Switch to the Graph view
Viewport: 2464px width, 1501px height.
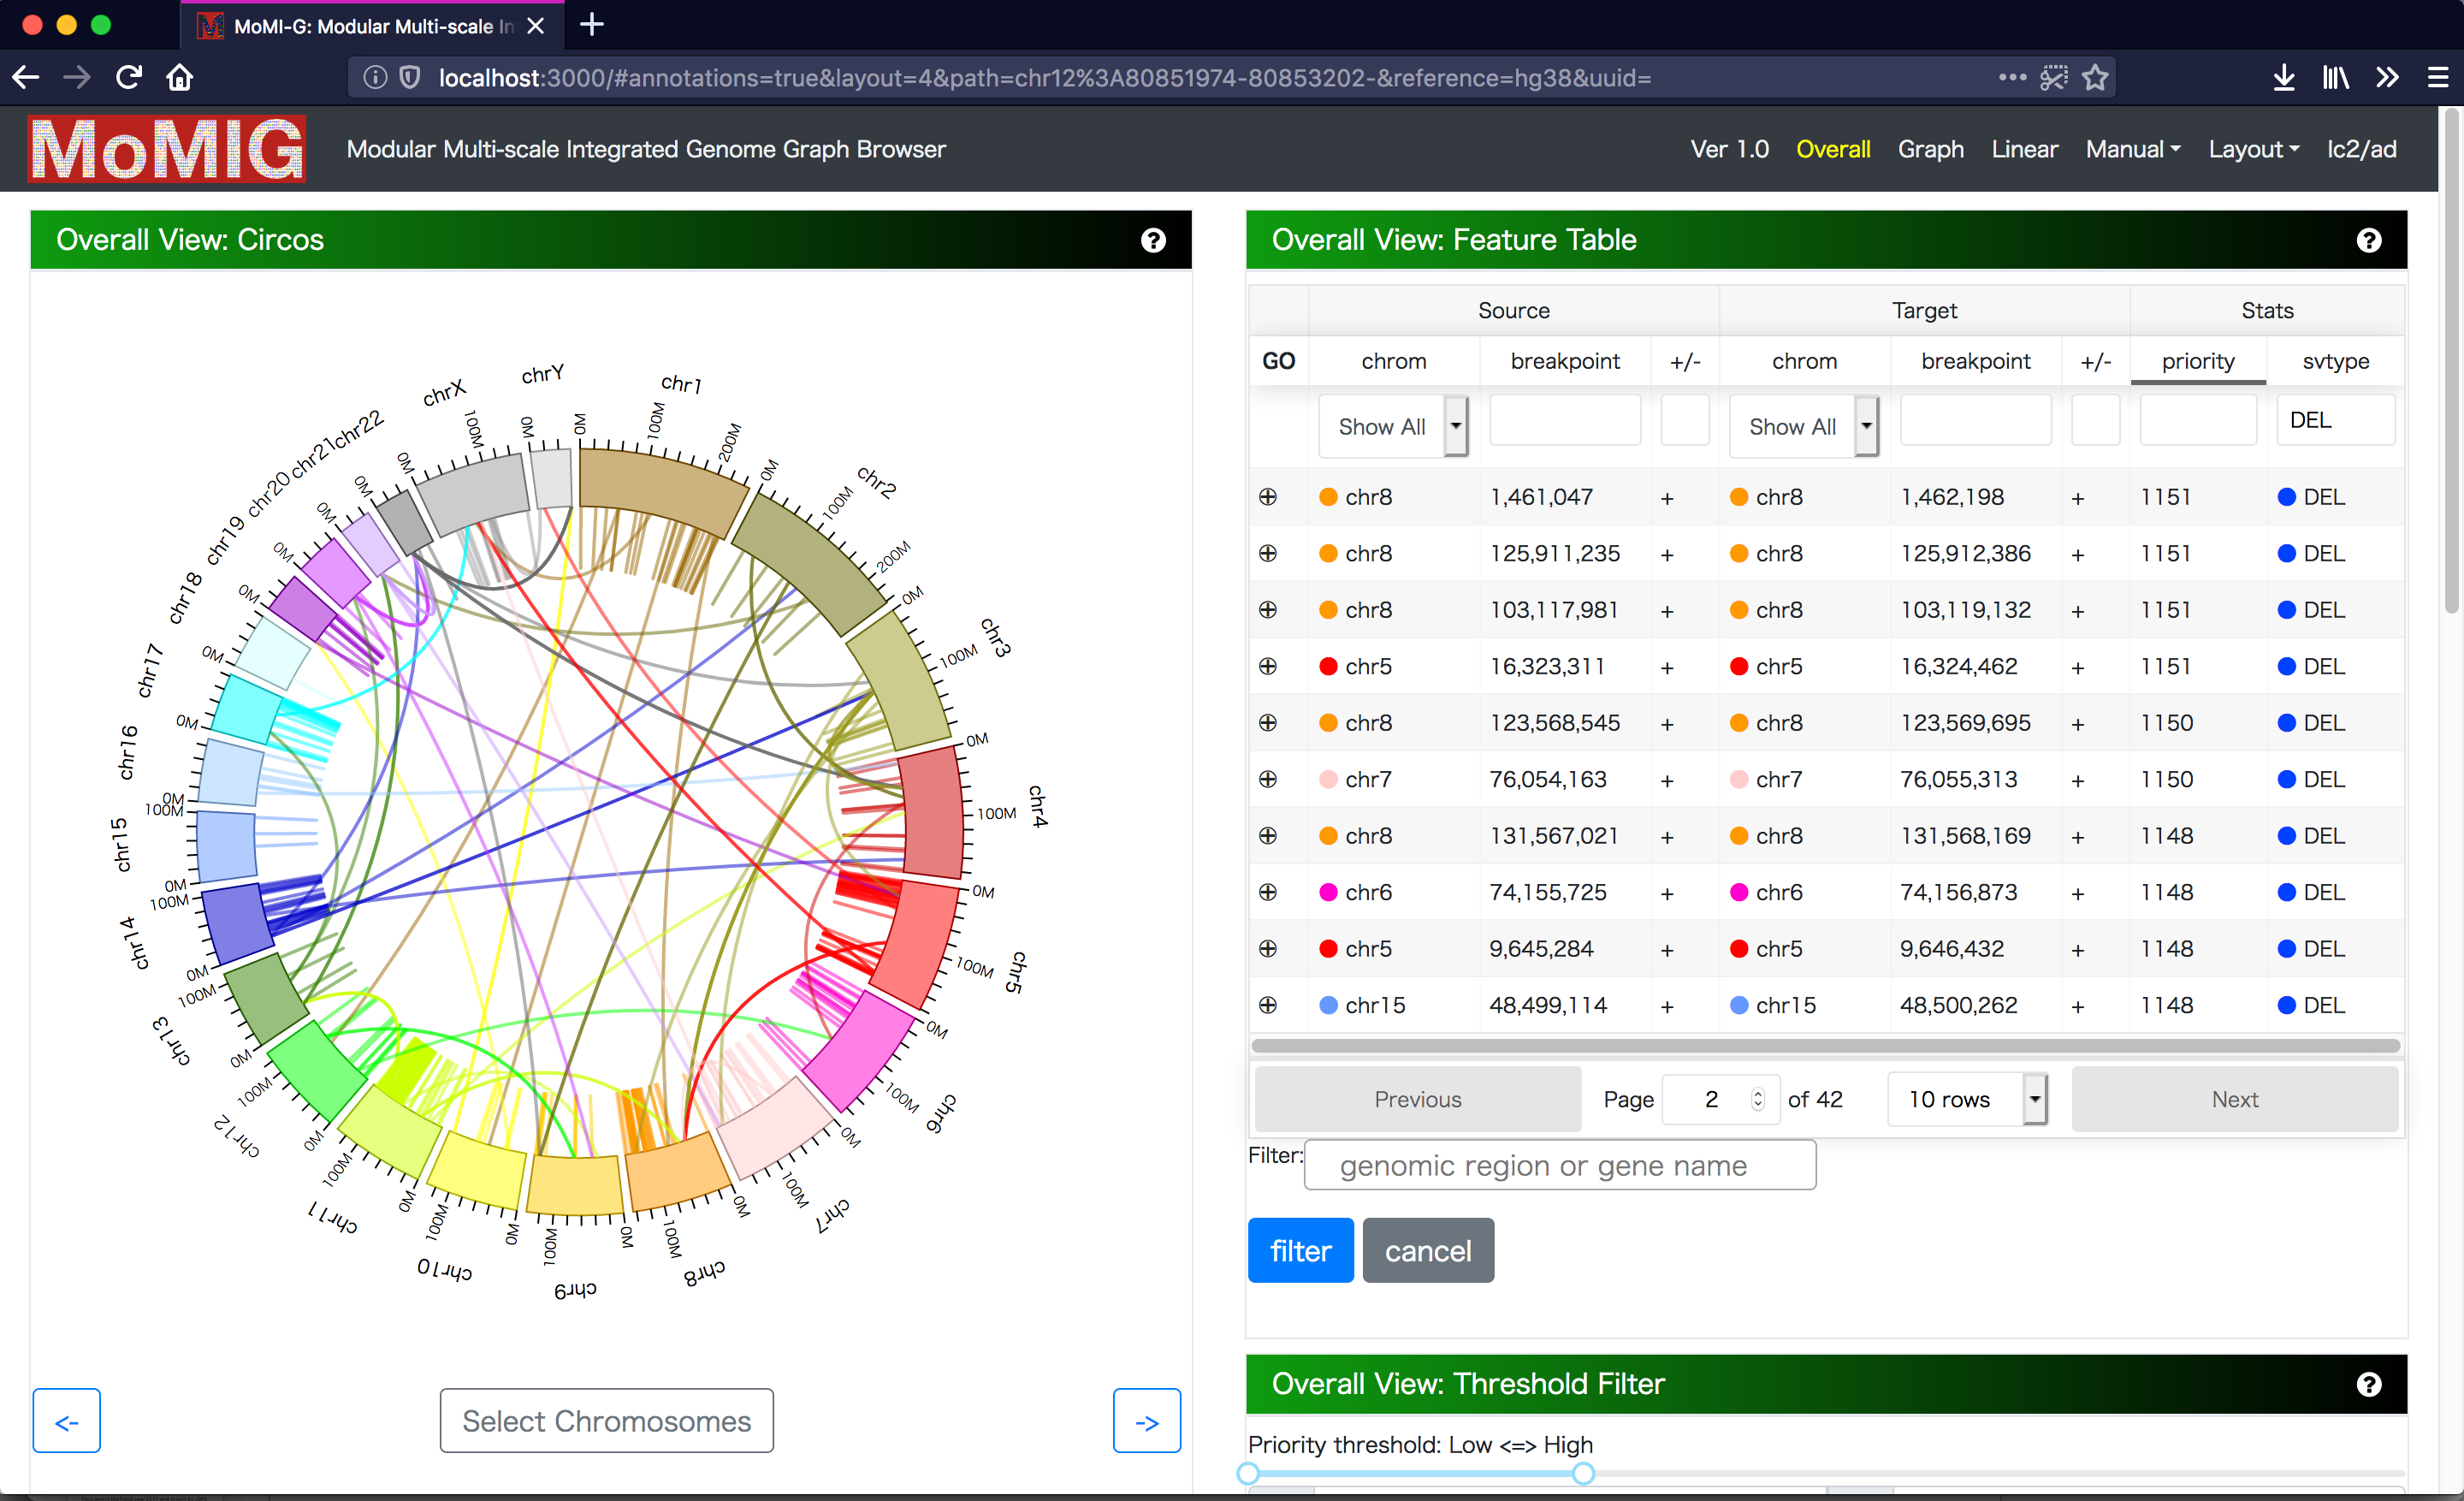point(1930,149)
